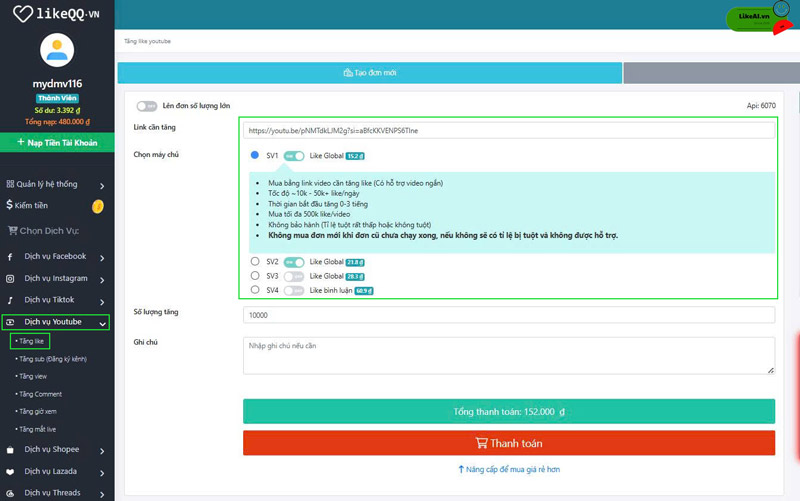
Task: Toggle Lên đơn số lượng lớn switch
Action: pos(146,106)
